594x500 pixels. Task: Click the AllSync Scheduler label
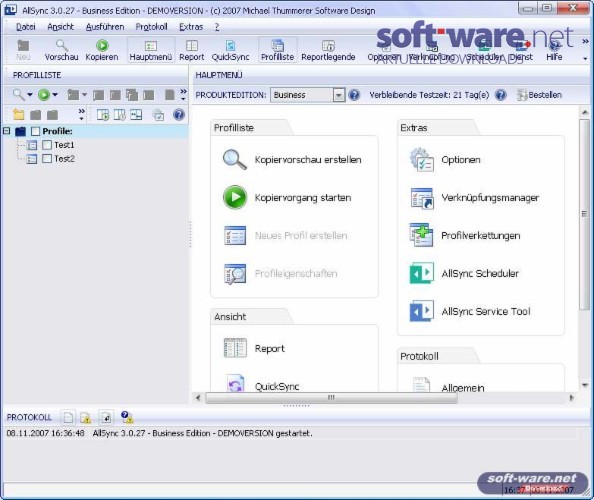pos(480,273)
